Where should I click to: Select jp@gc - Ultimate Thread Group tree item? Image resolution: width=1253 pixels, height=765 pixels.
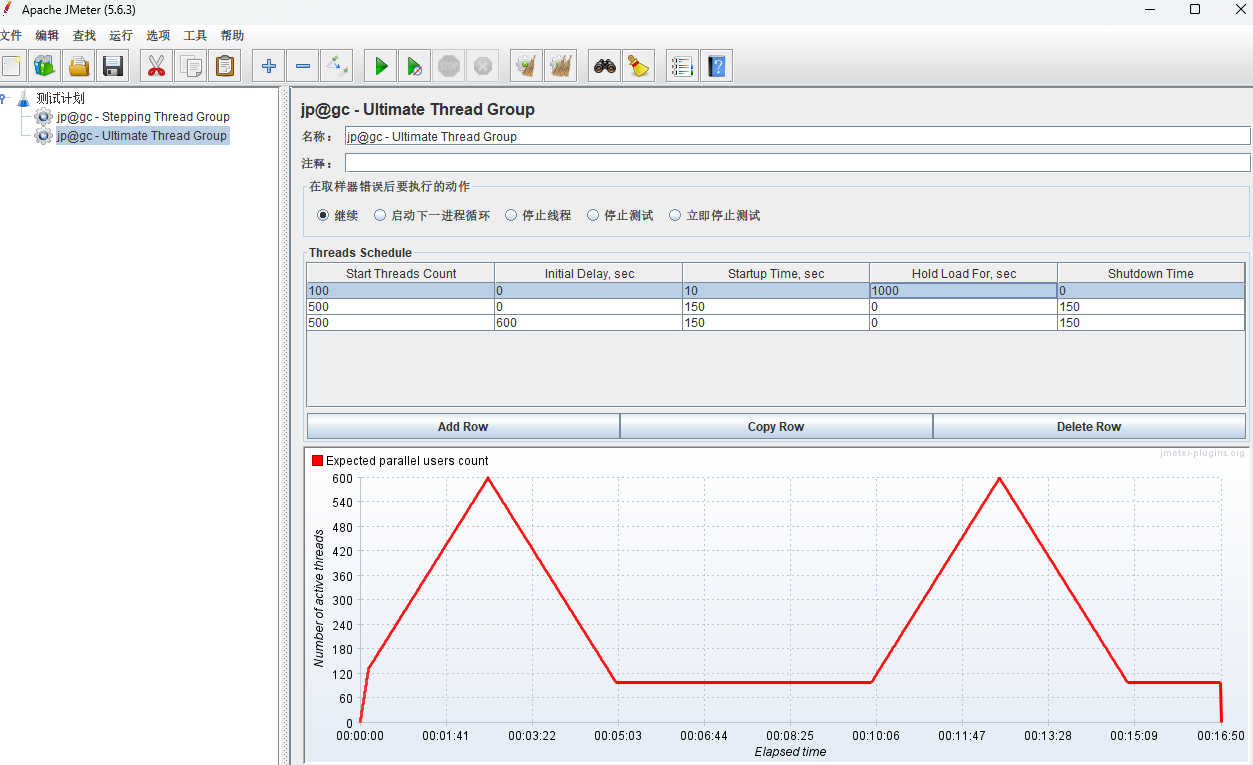pyautogui.click(x=142, y=136)
